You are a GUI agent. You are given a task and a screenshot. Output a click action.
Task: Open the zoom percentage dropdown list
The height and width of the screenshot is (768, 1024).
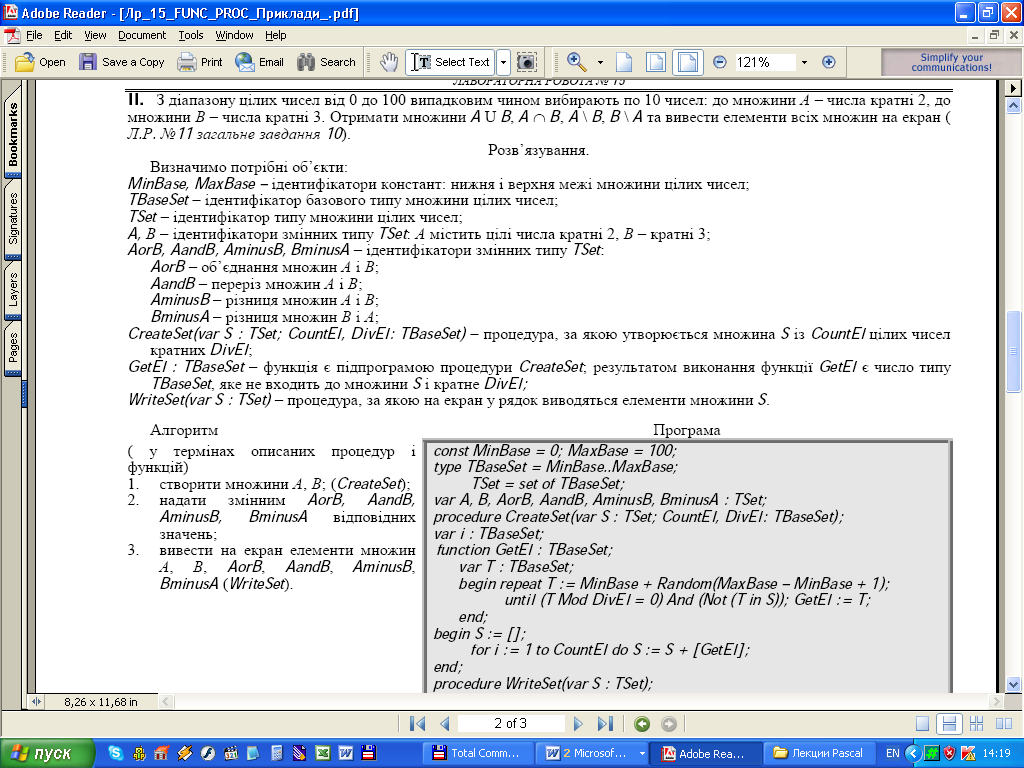pyautogui.click(x=805, y=63)
